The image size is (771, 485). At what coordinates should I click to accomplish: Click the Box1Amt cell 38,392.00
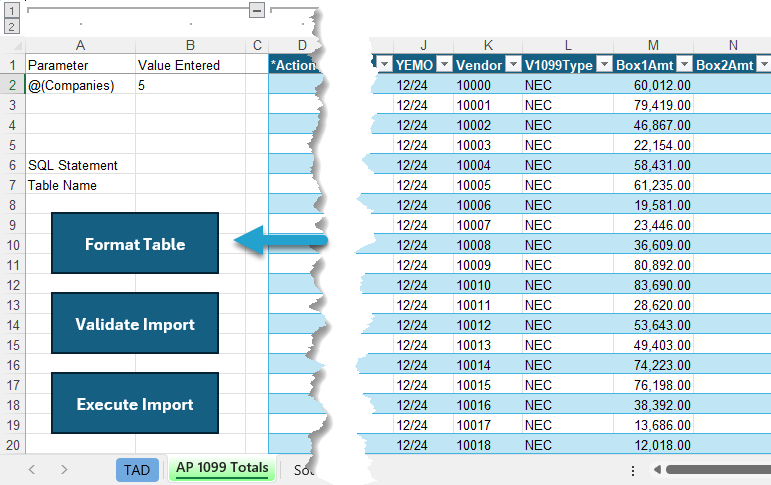(653, 405)
